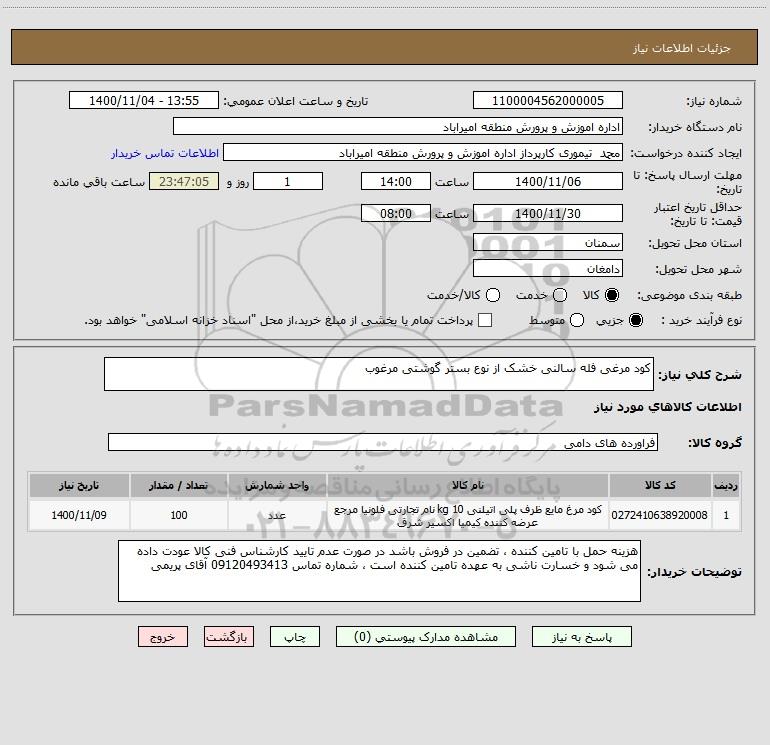Click the جزئیات اطلاعات نیاز page title
This screenshot has width=770, height=745.
(x=681, y=48)
